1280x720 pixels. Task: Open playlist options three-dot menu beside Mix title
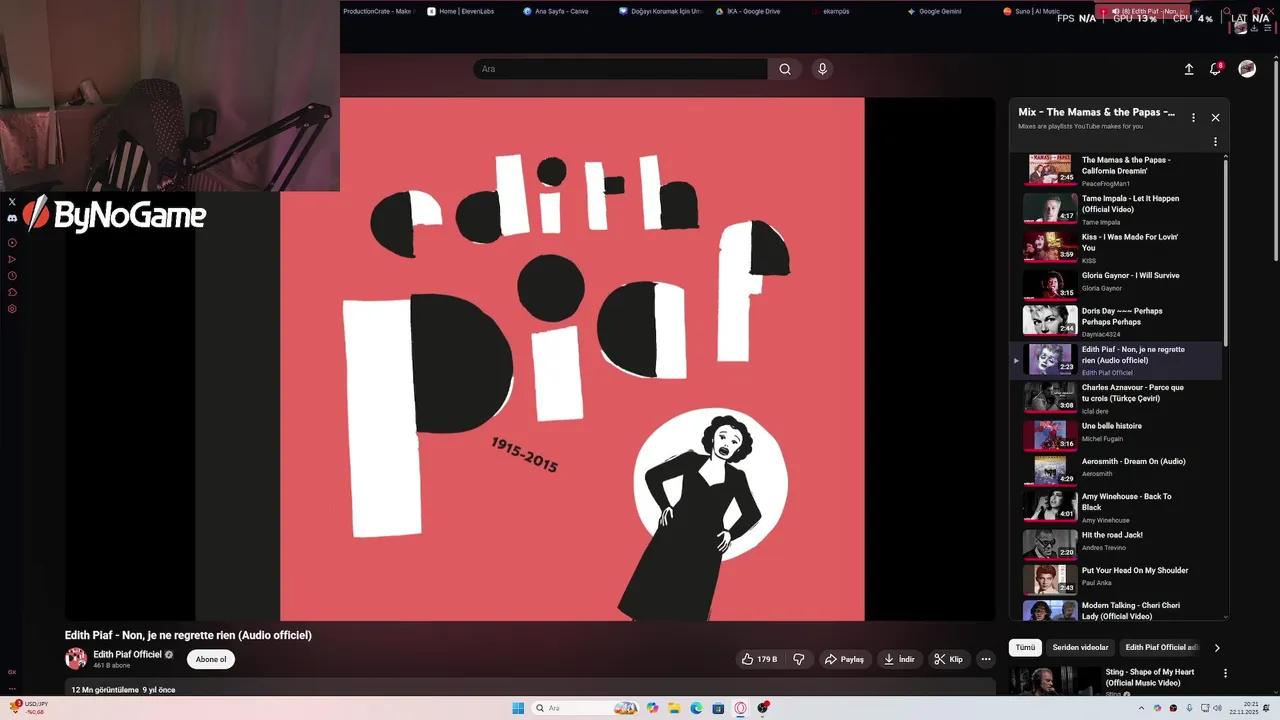(x=1193, y=118)
